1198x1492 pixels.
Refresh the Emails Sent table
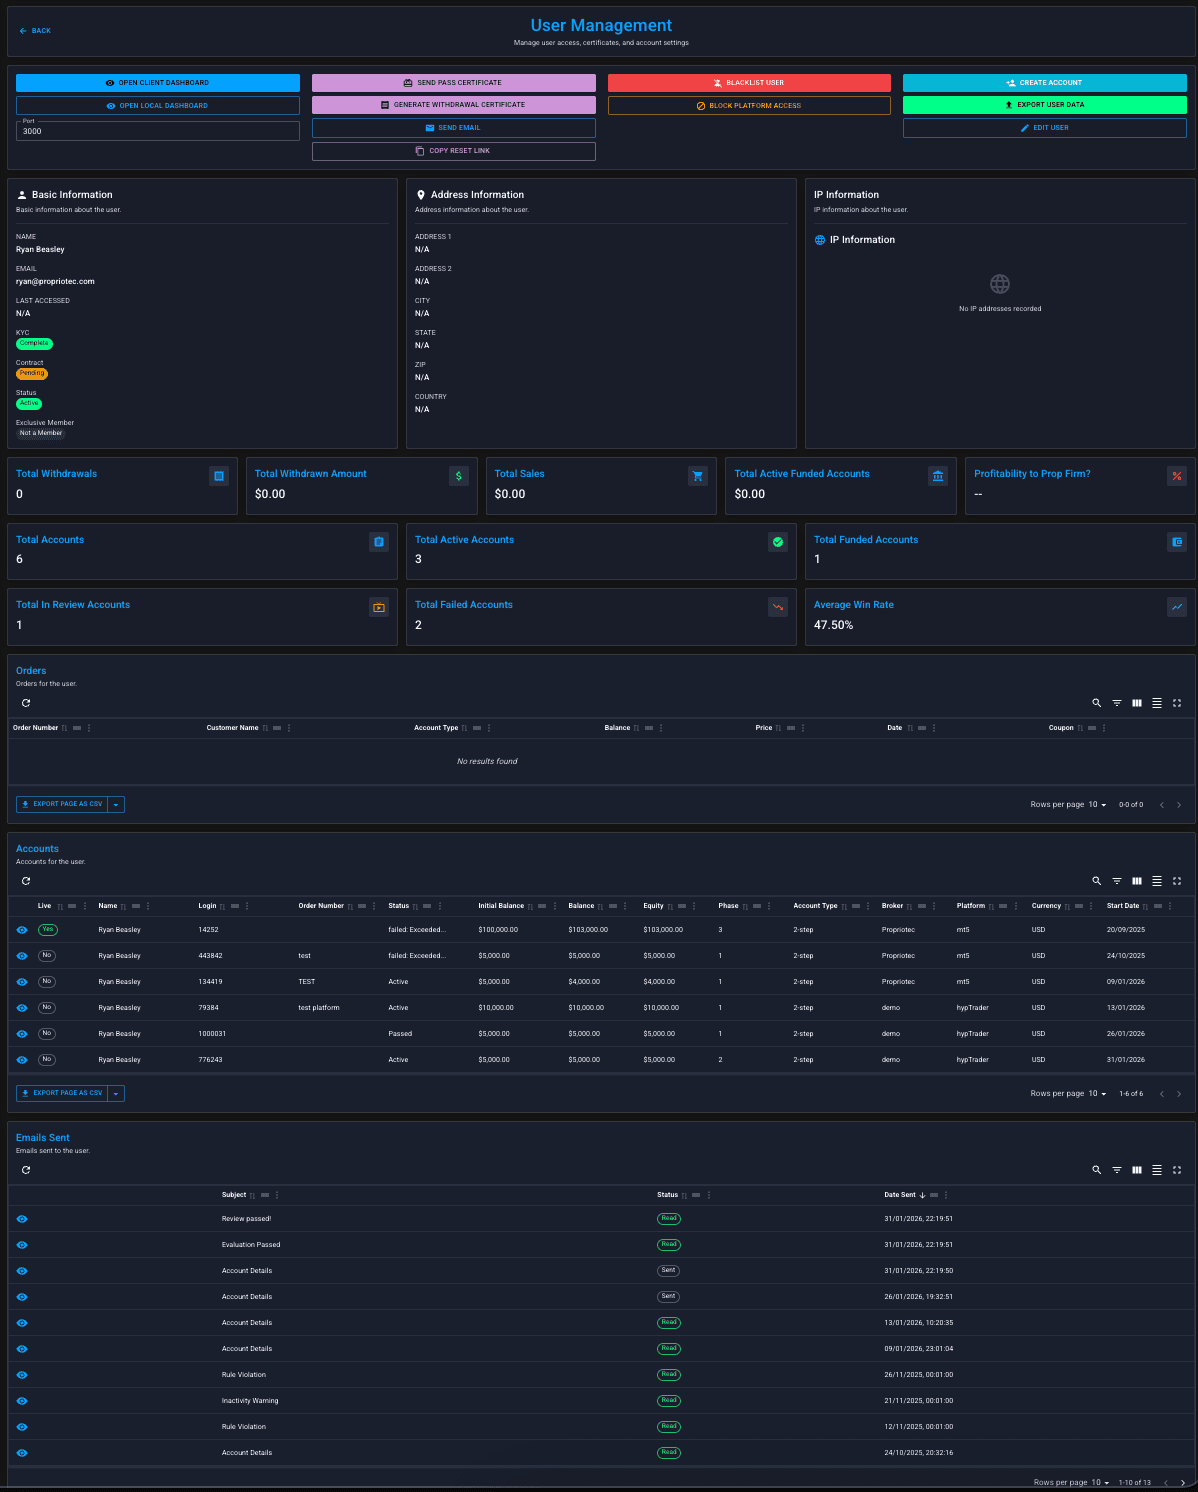(x=26, y=1170)
